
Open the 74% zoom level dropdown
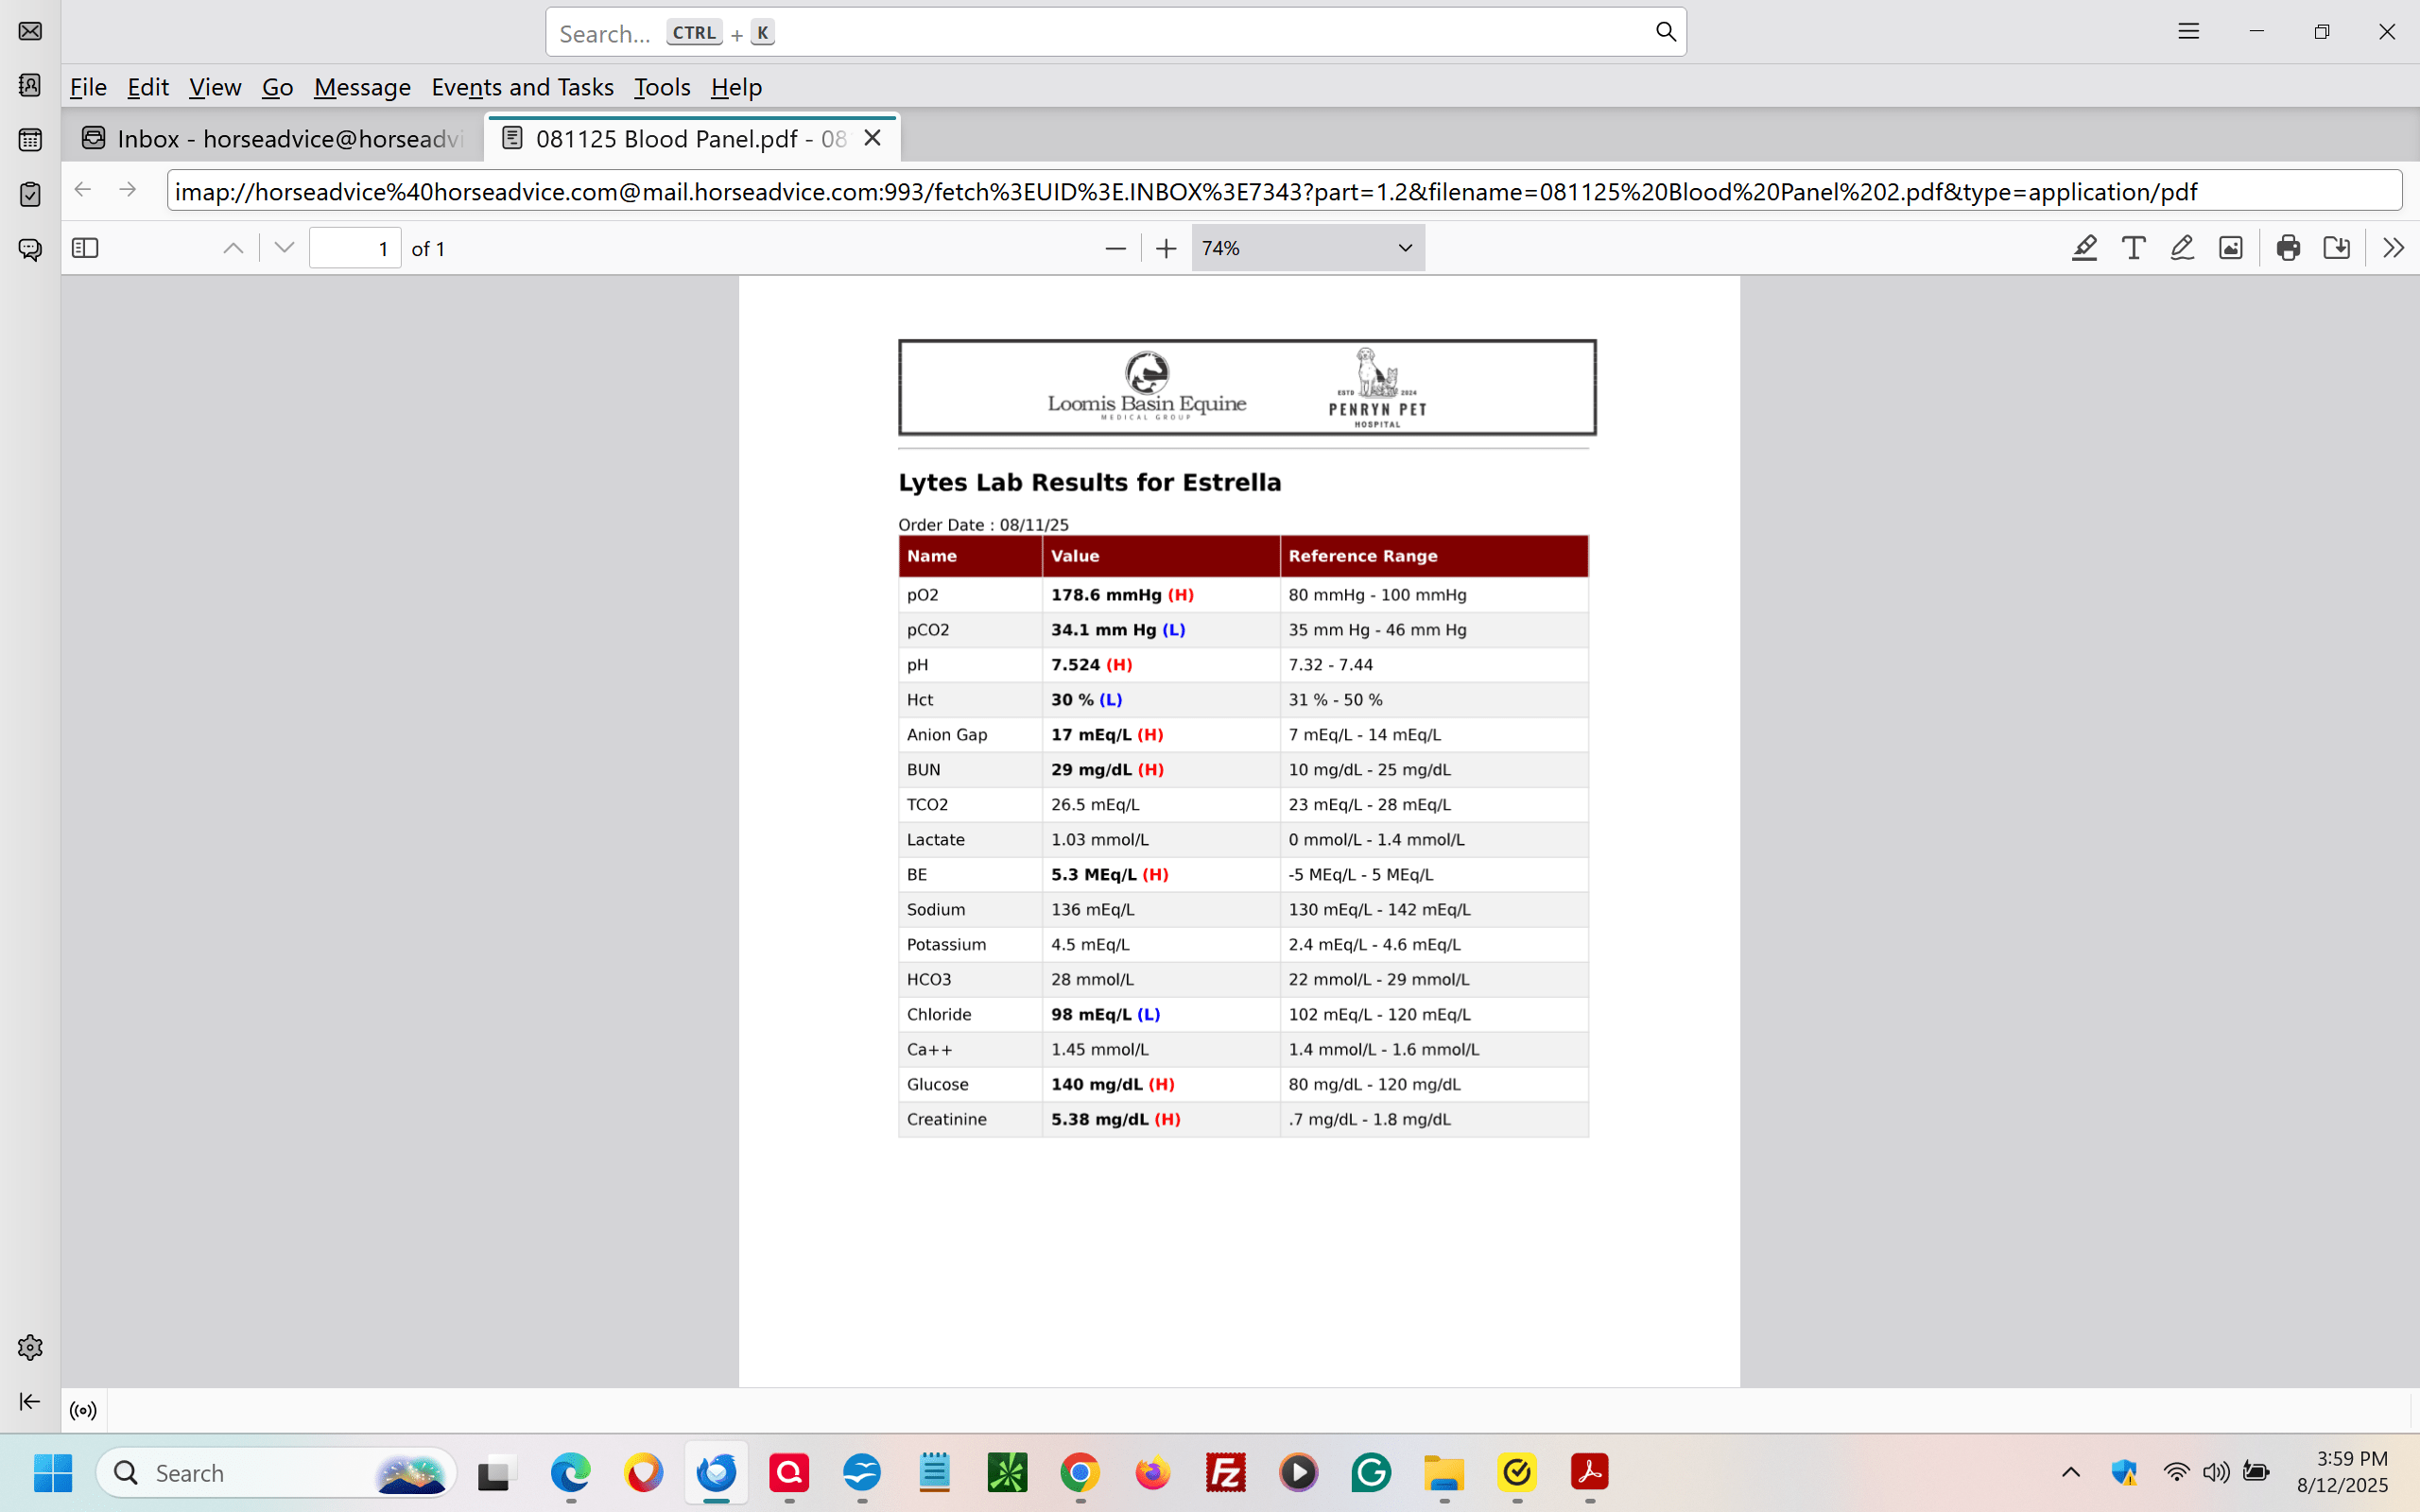(1307, 248)
